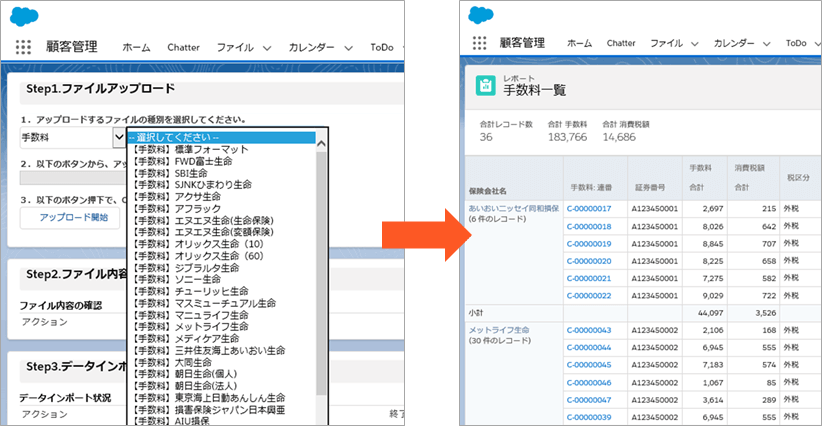
Task: Open record link C-00000021
Action: (x=589, y=278)
